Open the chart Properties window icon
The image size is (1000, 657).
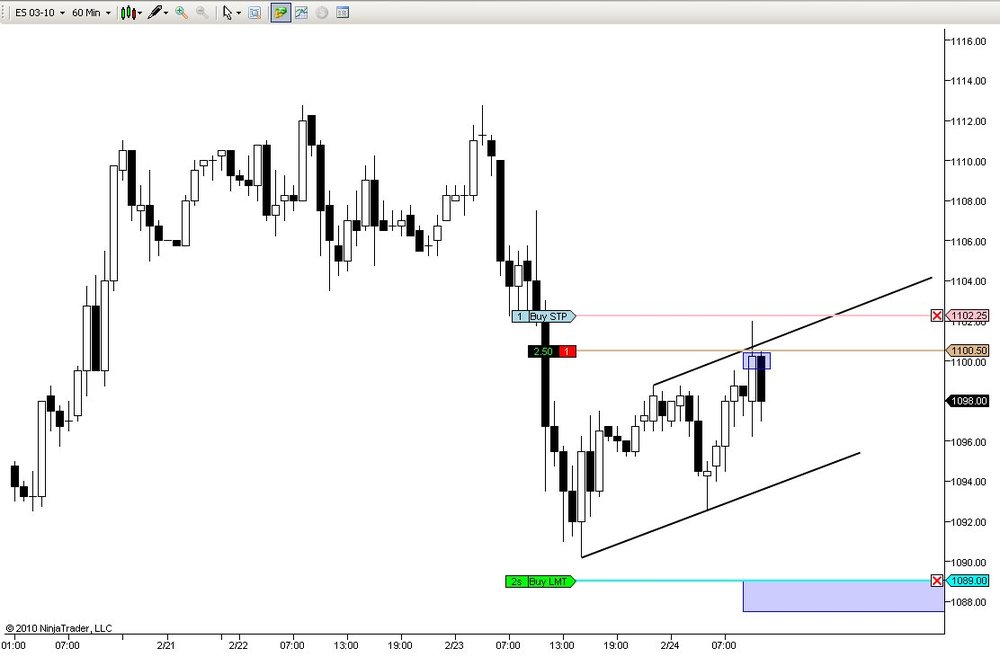click(342, 12)
